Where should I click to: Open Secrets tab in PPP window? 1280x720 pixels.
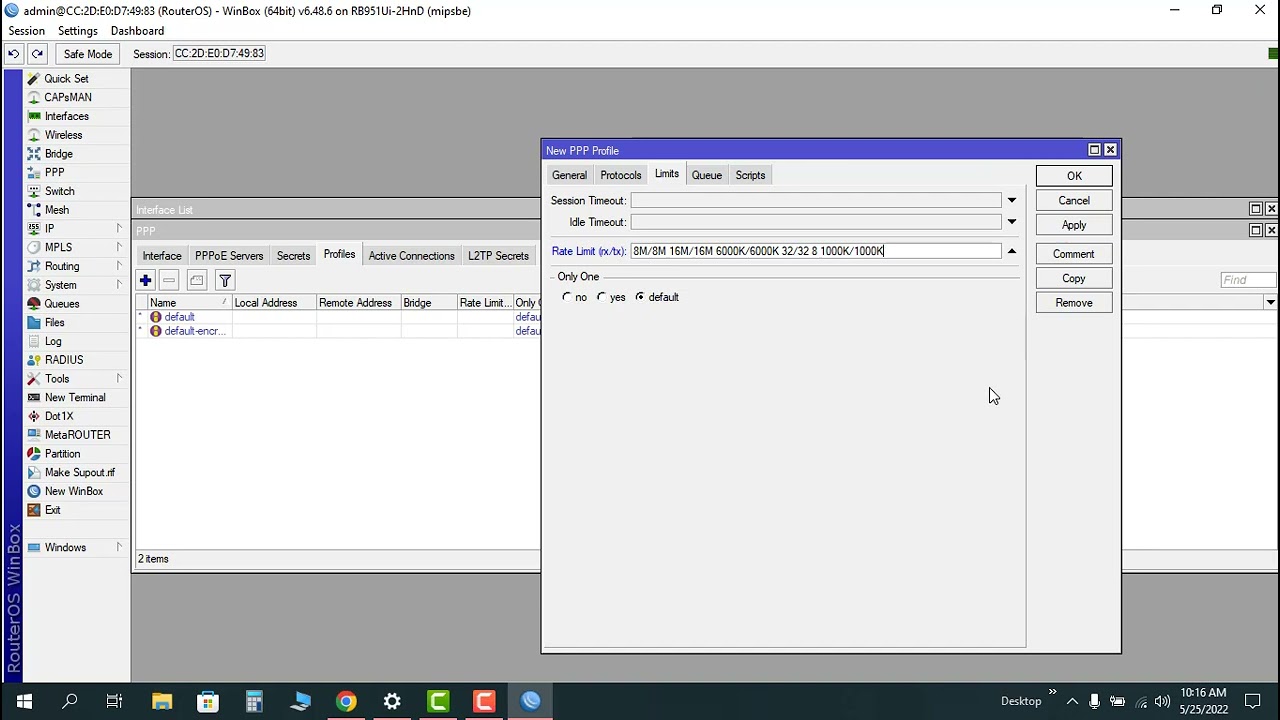293,256
